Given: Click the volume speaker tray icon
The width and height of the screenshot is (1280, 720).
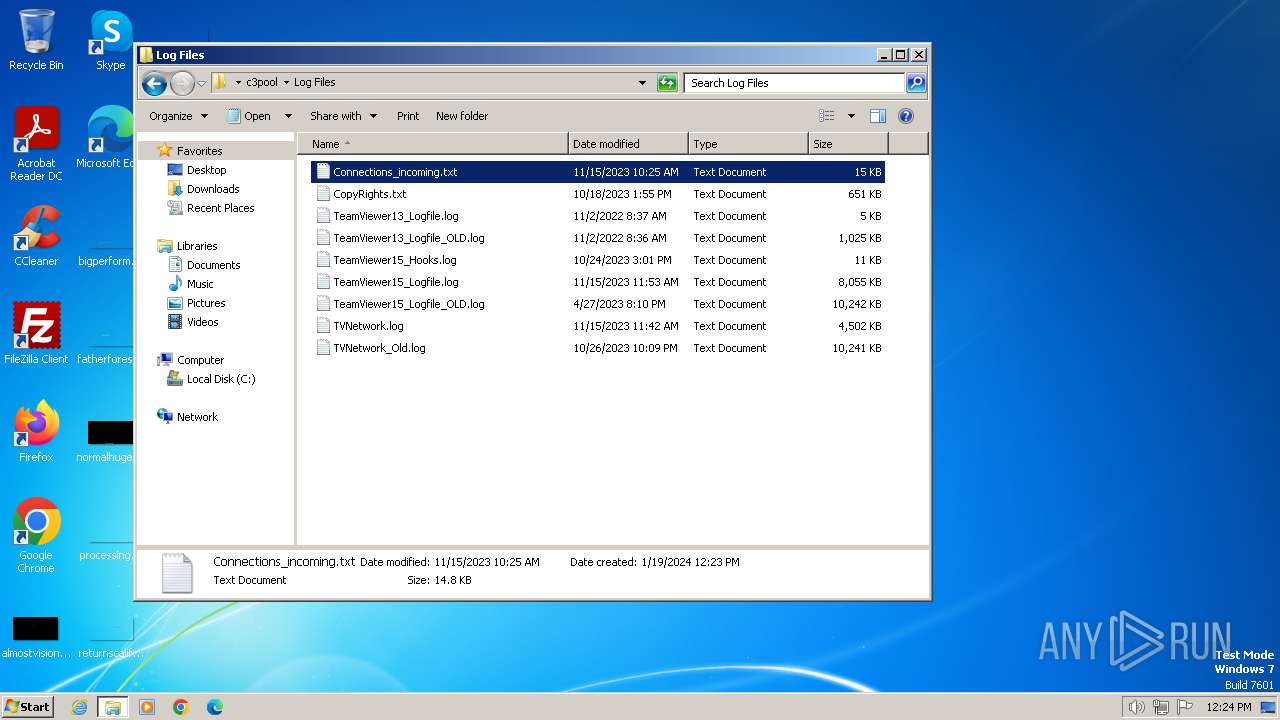Looking at the screenshot, I should 1136,707.
